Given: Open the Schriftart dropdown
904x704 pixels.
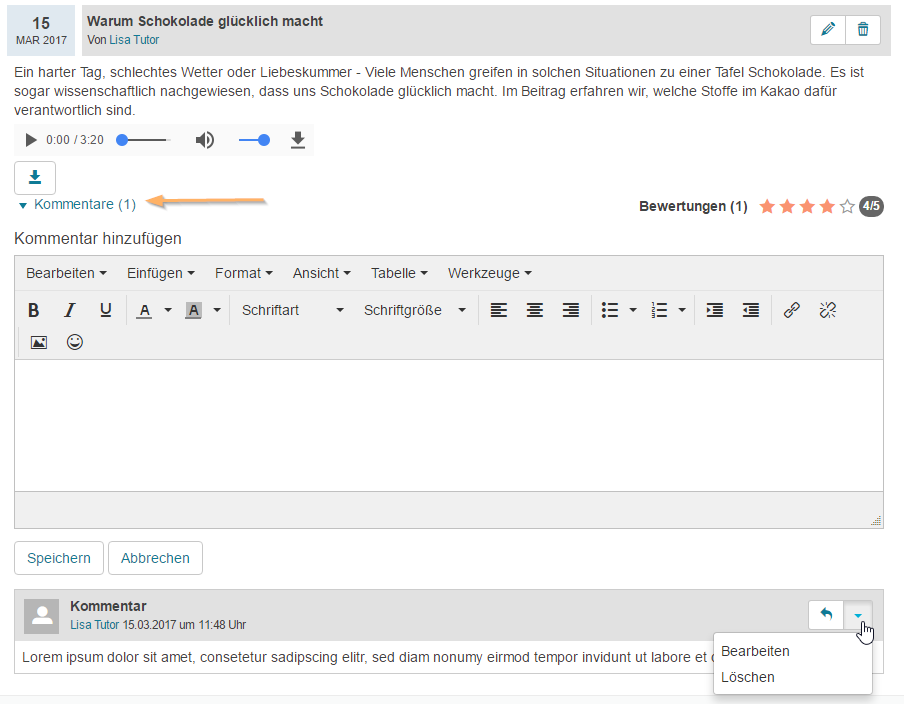Looking at the screenshot, I should [x=290, y=310].
